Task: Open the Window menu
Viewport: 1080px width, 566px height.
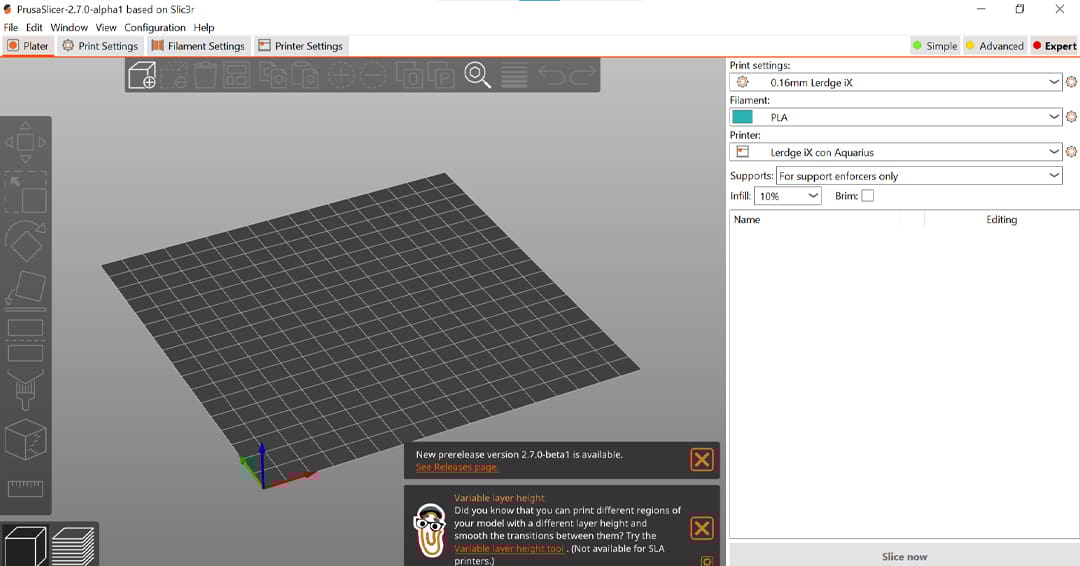Action: [x=69, y=28]
